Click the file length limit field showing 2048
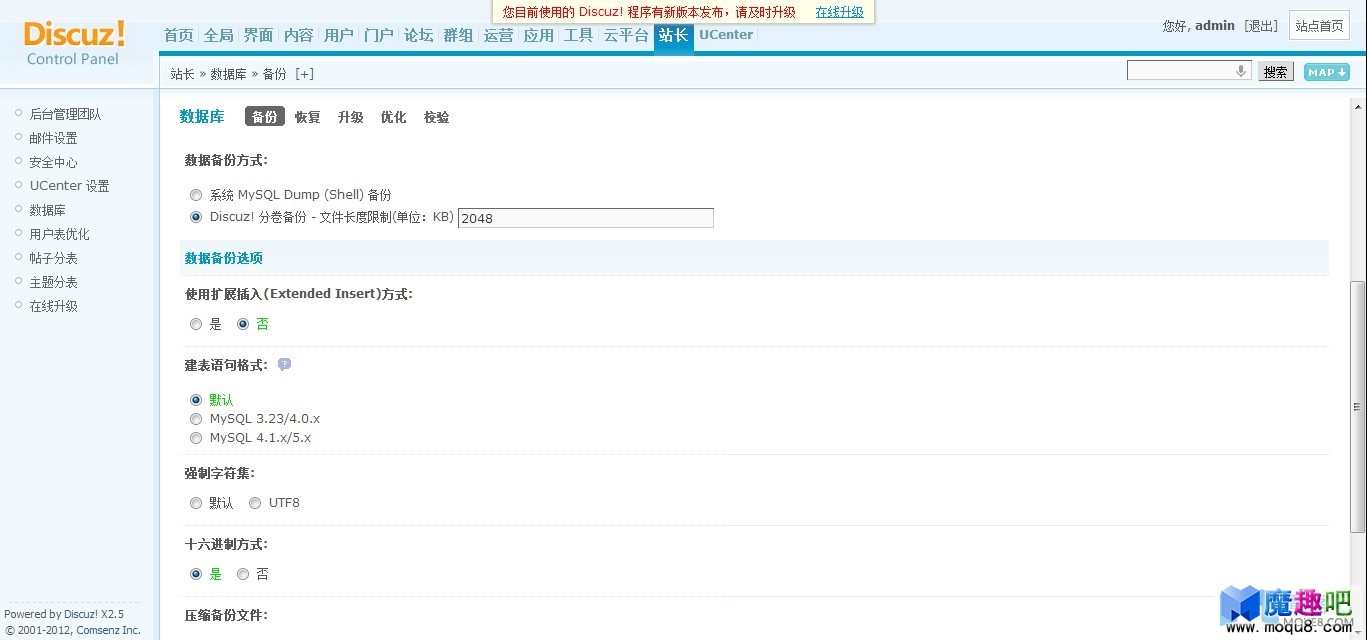 586,218
